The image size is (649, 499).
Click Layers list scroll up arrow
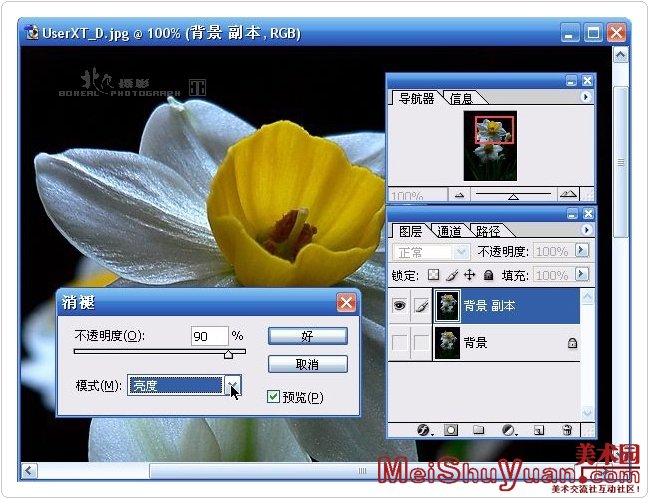pos(587,297)
